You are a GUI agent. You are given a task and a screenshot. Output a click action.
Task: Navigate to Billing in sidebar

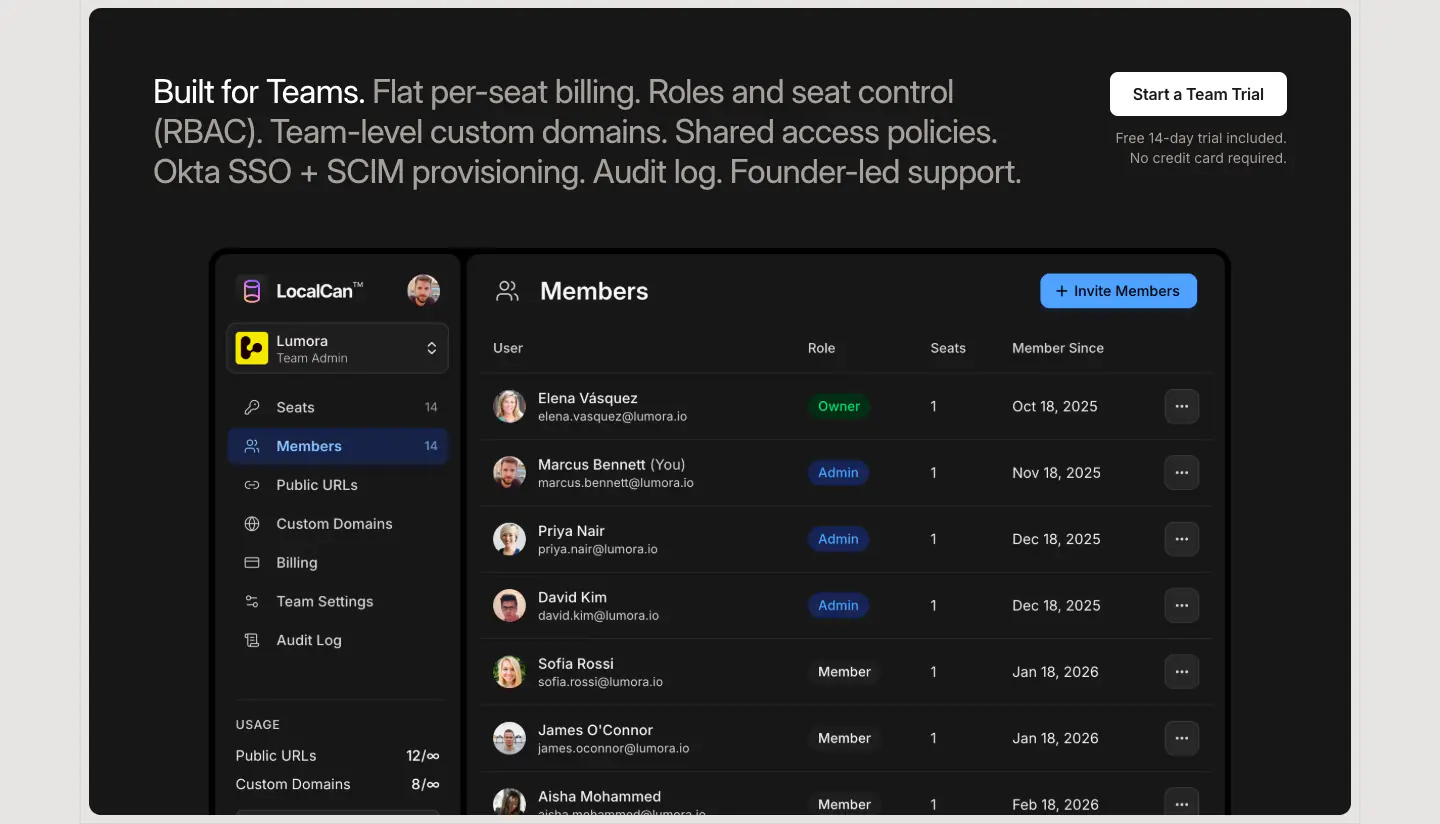click(x=338, y=563)
